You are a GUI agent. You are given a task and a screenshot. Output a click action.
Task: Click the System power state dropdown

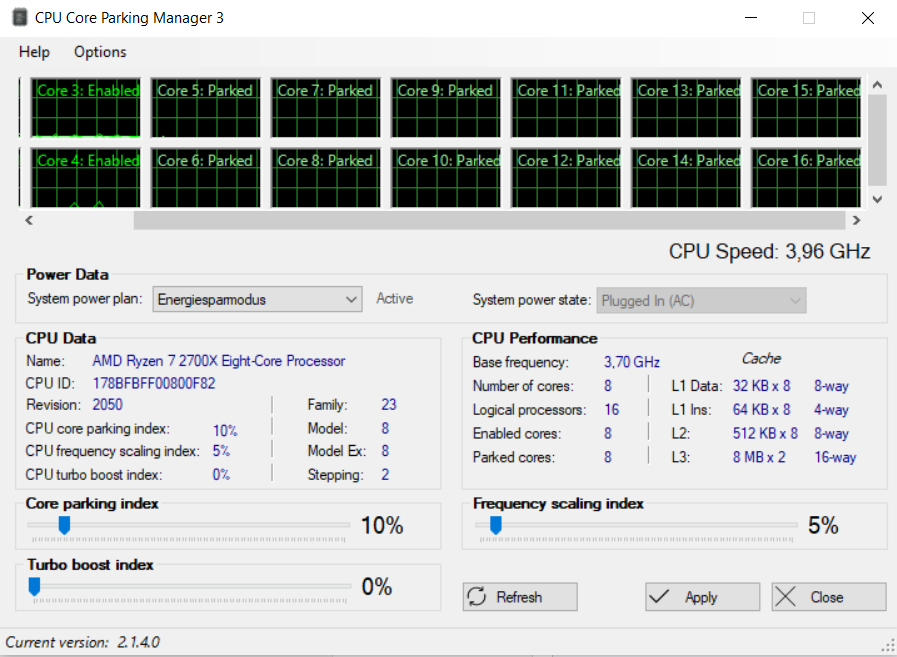click(701, 300)
